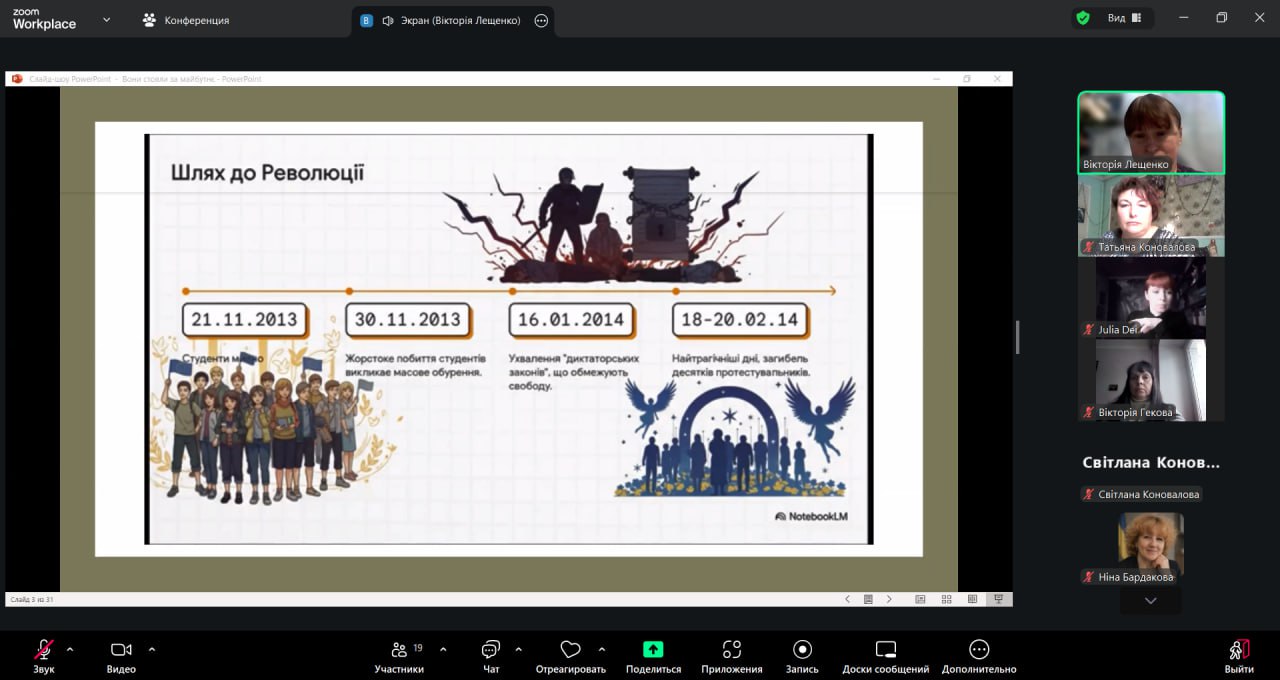Screen dimensions: 1280x680
Task: Click the green security shield icon
Action: pyautogui.click(x=1083, y=18)
